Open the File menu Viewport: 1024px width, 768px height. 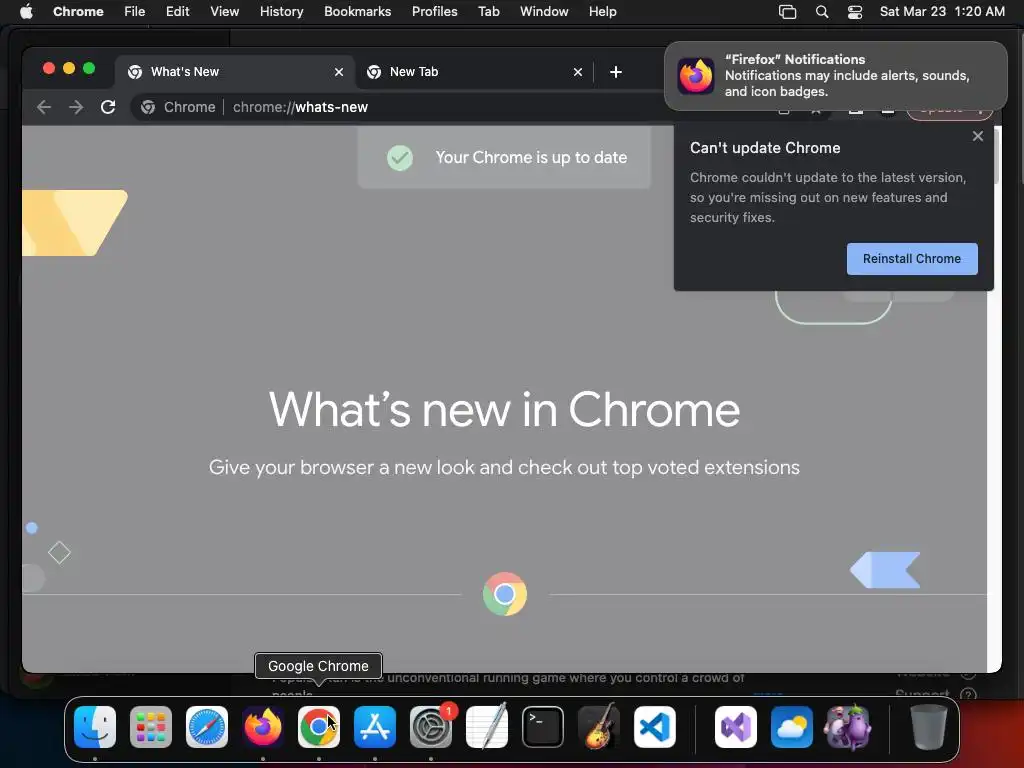[135, 12]
